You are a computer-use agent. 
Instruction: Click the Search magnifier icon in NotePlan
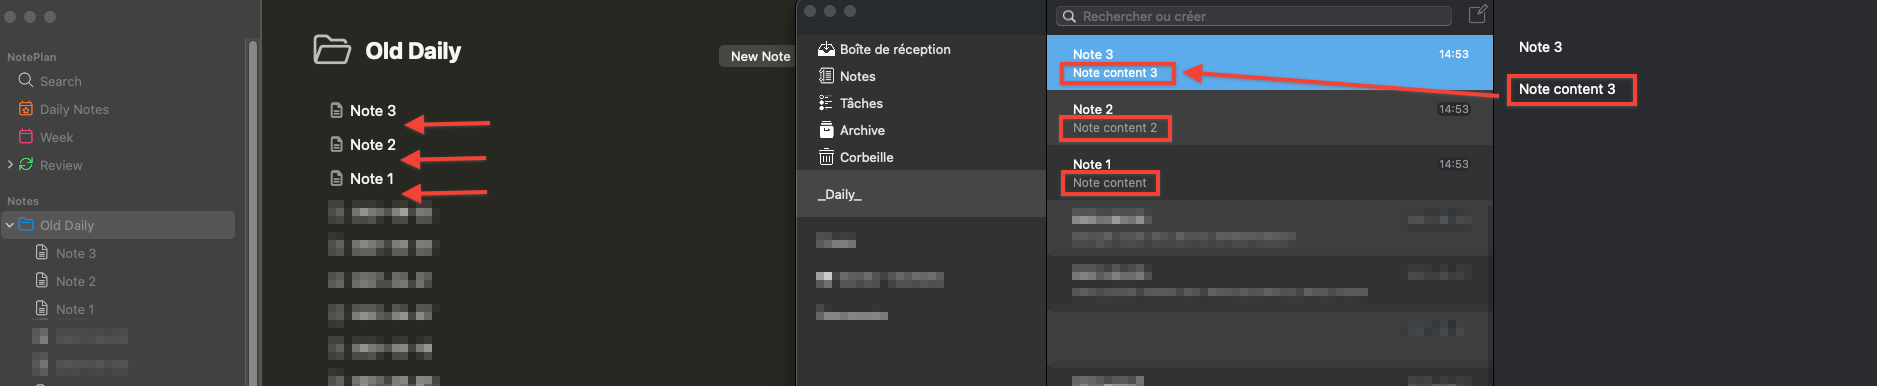(x=26, y=80)
